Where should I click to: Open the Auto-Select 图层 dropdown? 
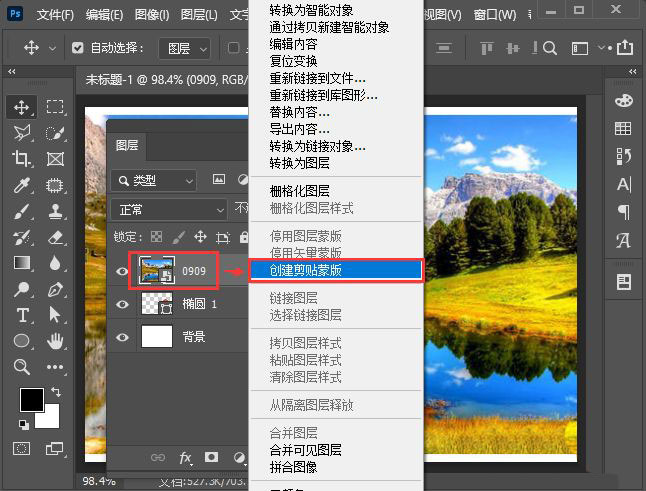coord(185,49)
